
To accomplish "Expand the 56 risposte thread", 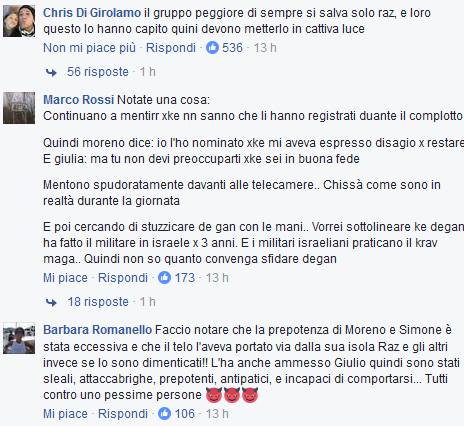I will pyautogui.click(x=98, y=72).
